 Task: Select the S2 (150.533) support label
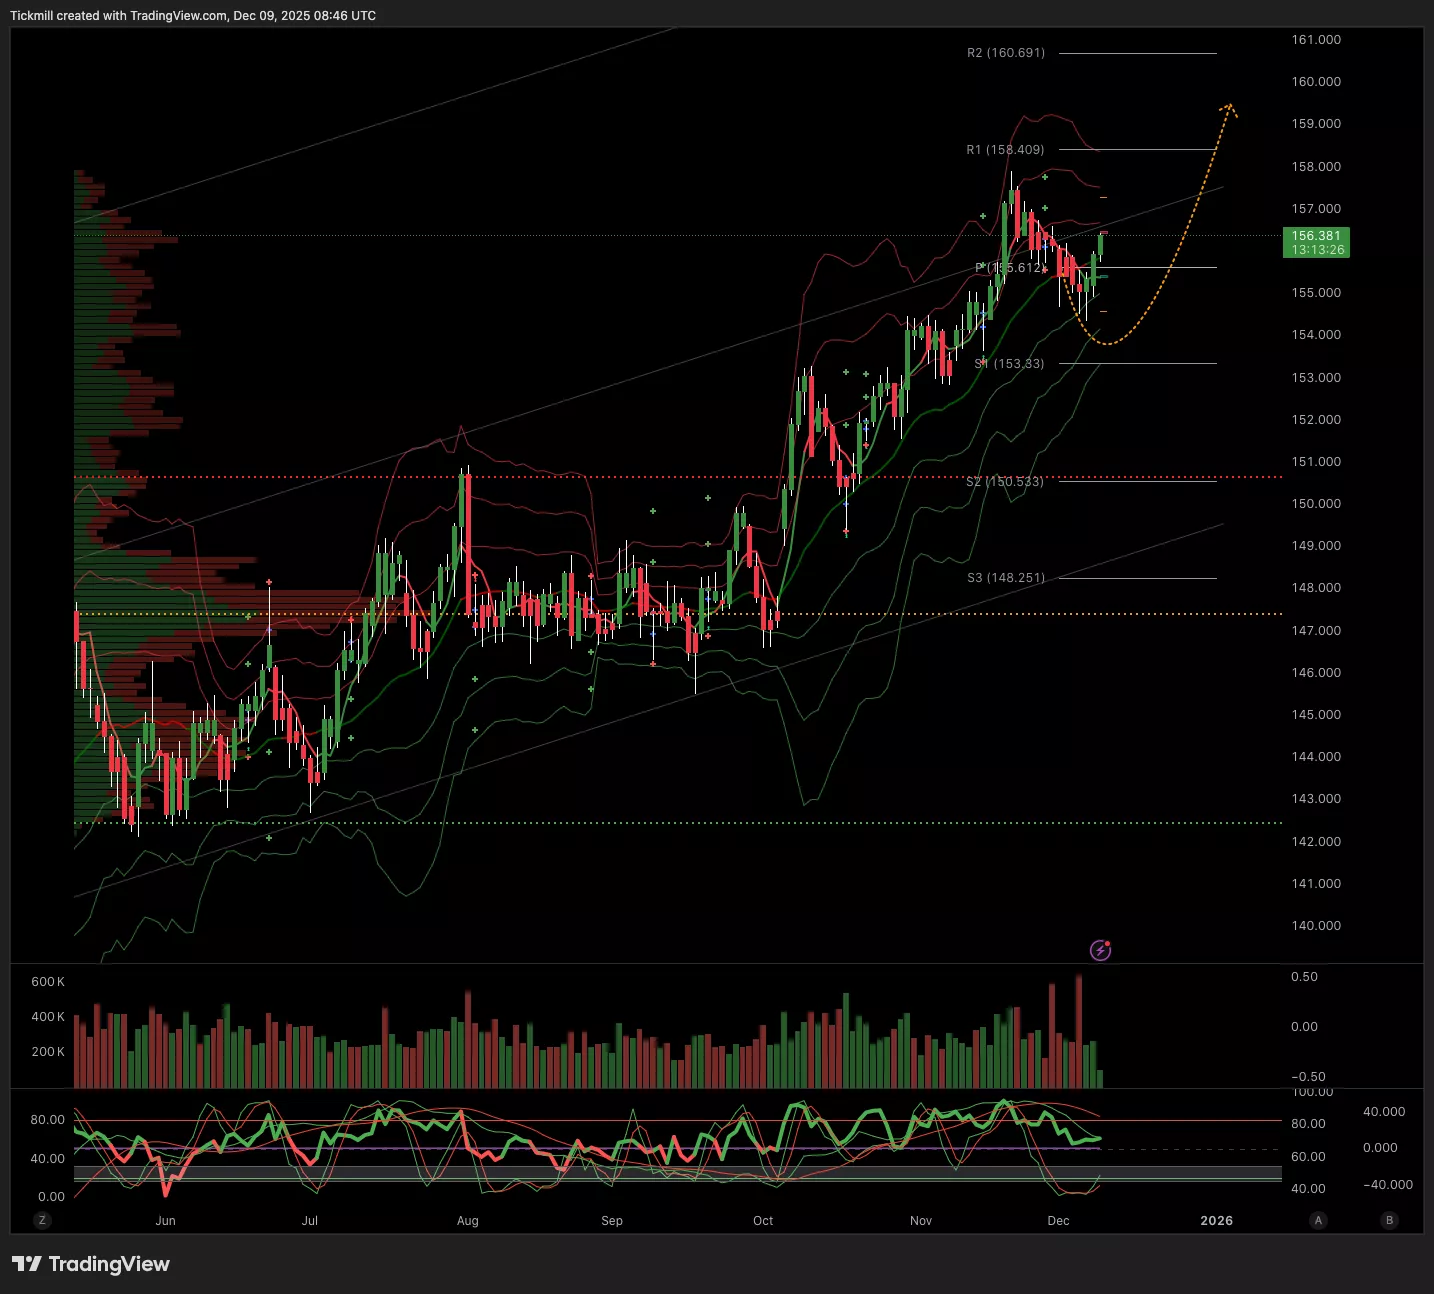[x=1005, y=482]
